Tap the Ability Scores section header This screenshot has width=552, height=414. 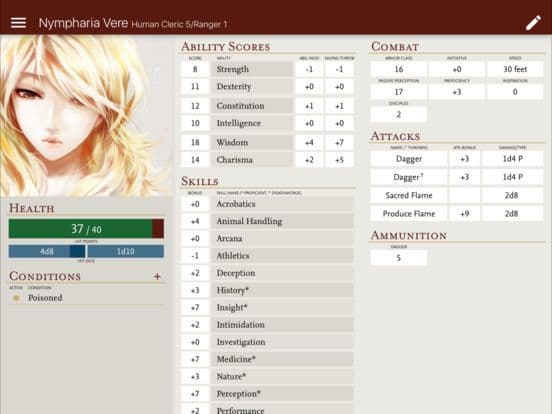(x=226, y=46)
